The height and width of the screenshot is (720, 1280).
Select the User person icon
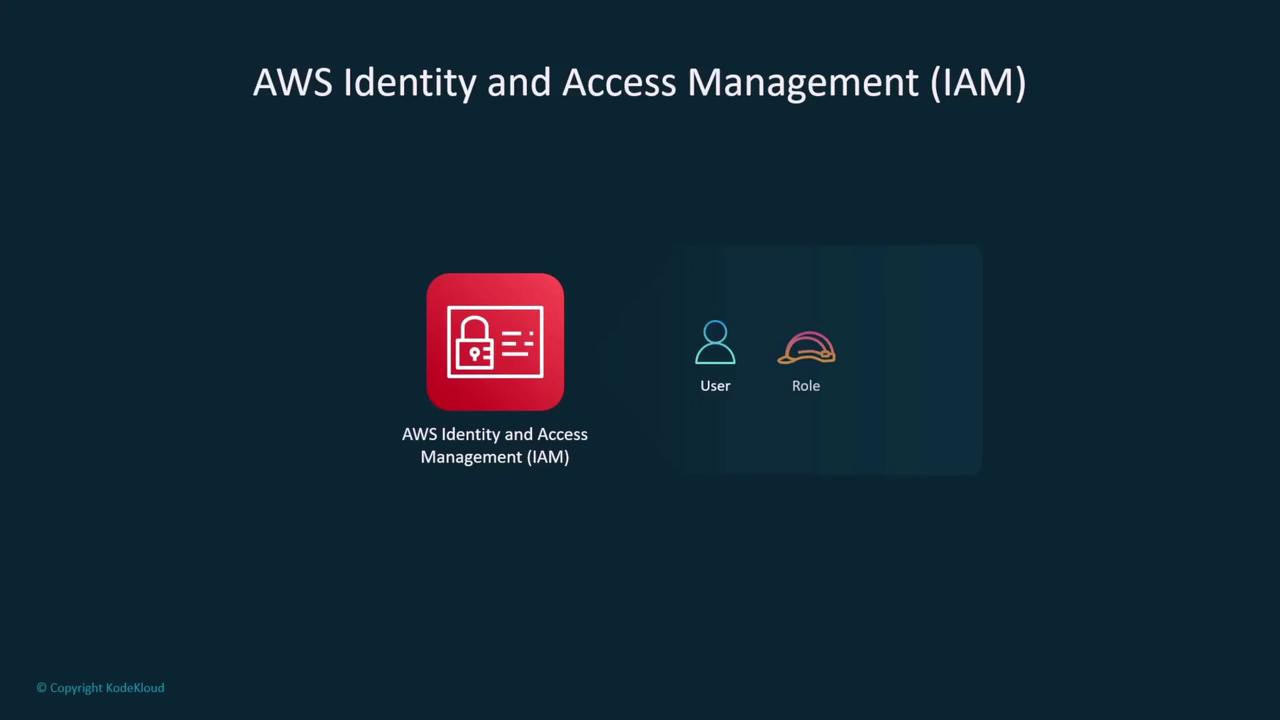[x=715, y=343]
